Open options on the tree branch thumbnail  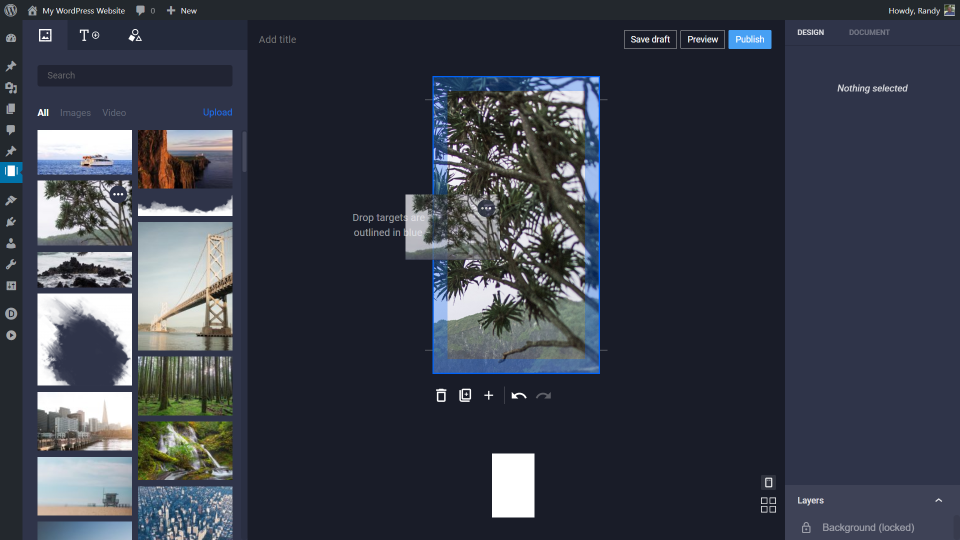coord(118,195)
